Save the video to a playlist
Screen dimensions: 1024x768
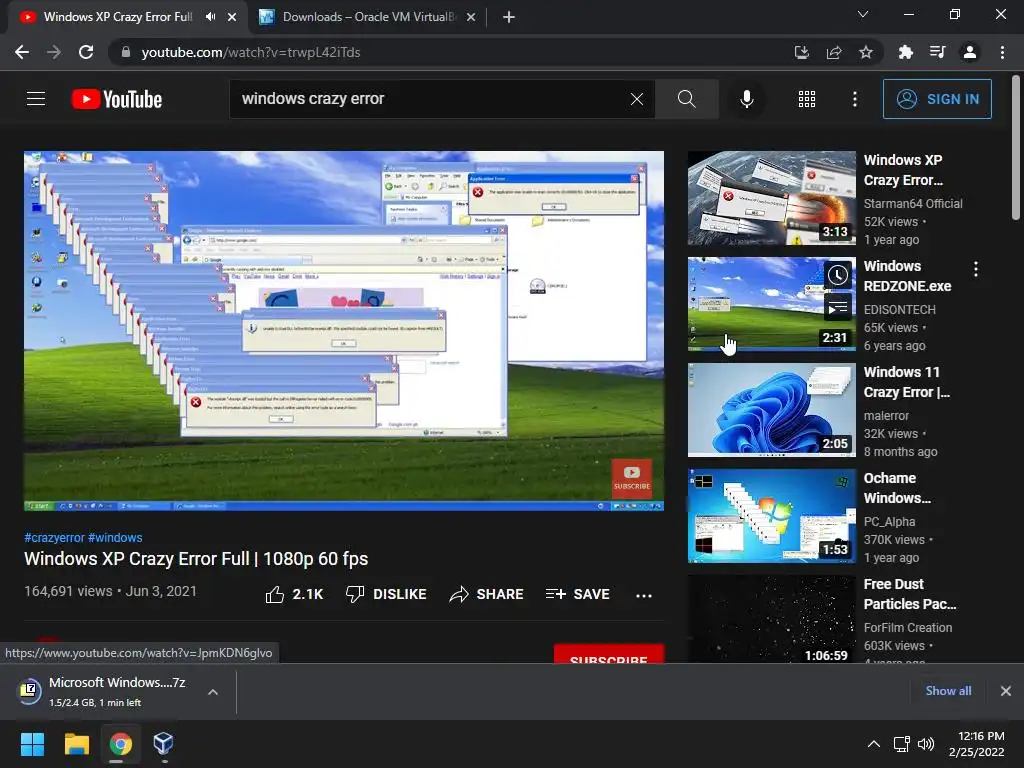tap(578, 594)
